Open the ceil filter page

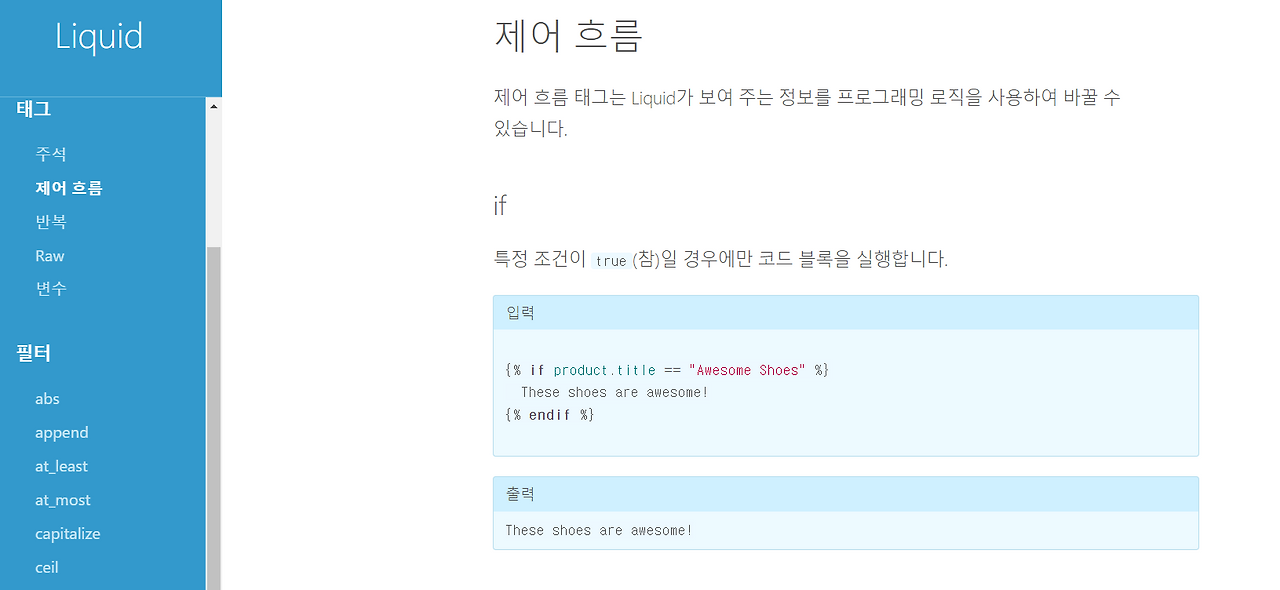coord(46,567)
